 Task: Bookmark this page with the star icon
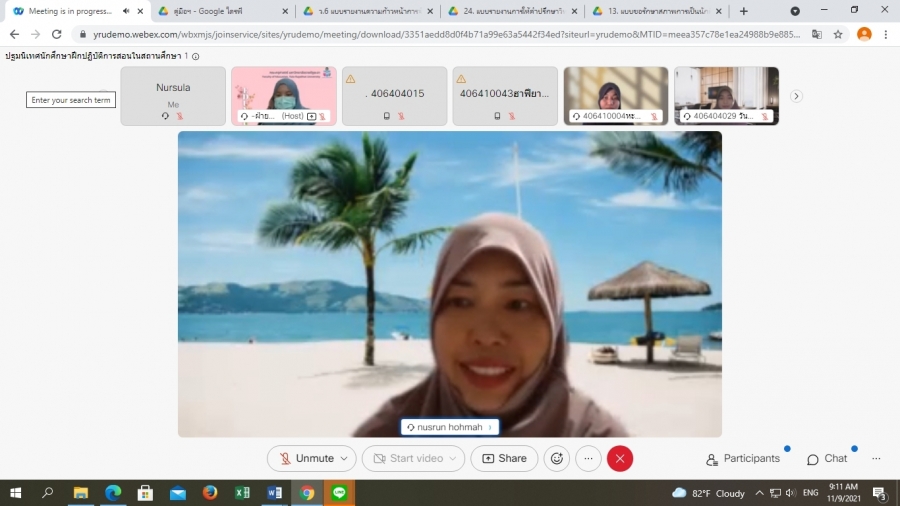838,33
